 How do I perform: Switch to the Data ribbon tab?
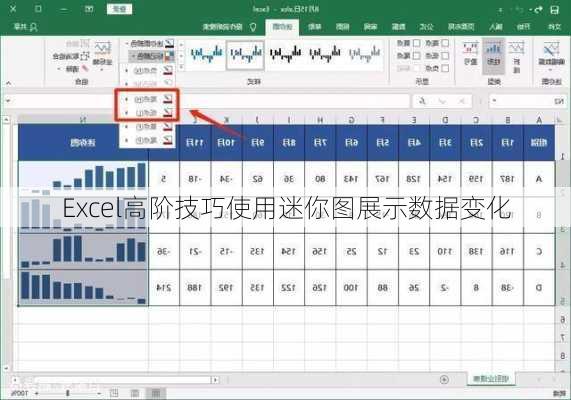398,27
